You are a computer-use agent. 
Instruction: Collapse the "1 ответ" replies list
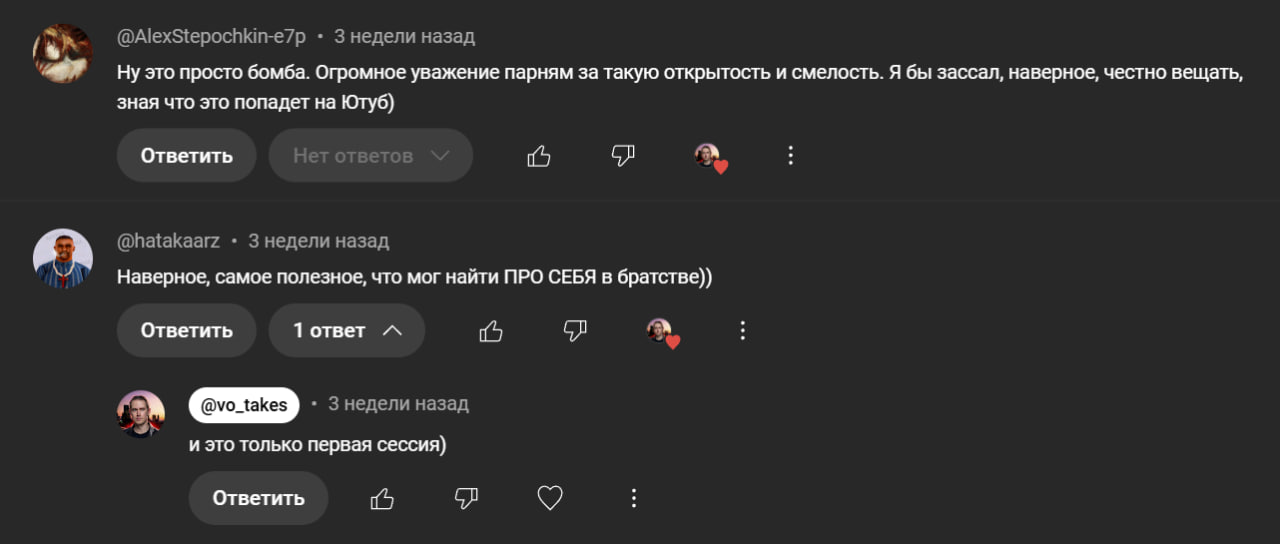(x=346, y=331)
